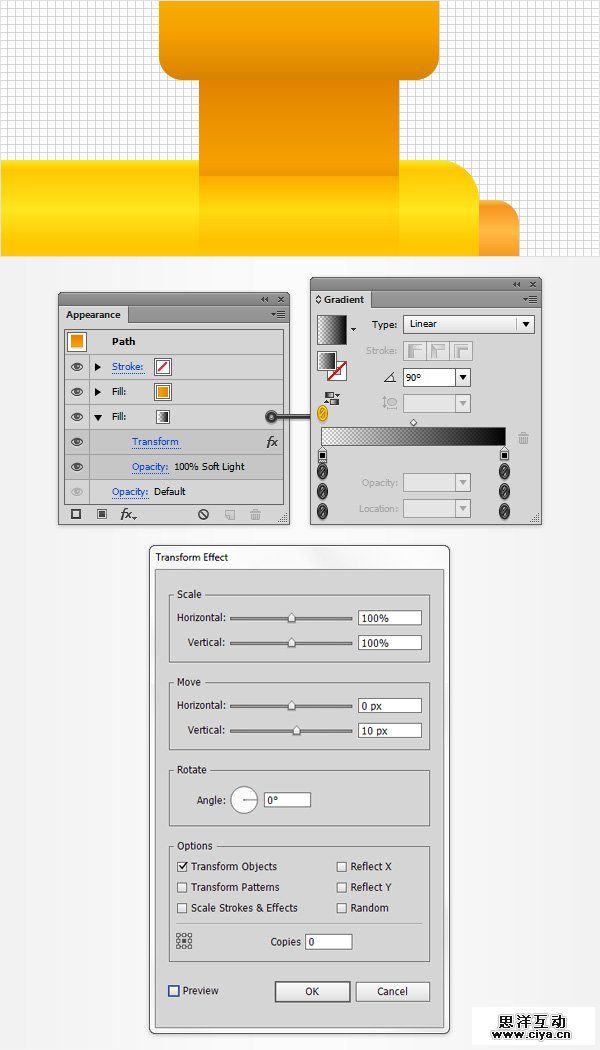The image size is (600, 1050).
Task: Select the third Stroke gradient option icon
Action: [462, 350]
